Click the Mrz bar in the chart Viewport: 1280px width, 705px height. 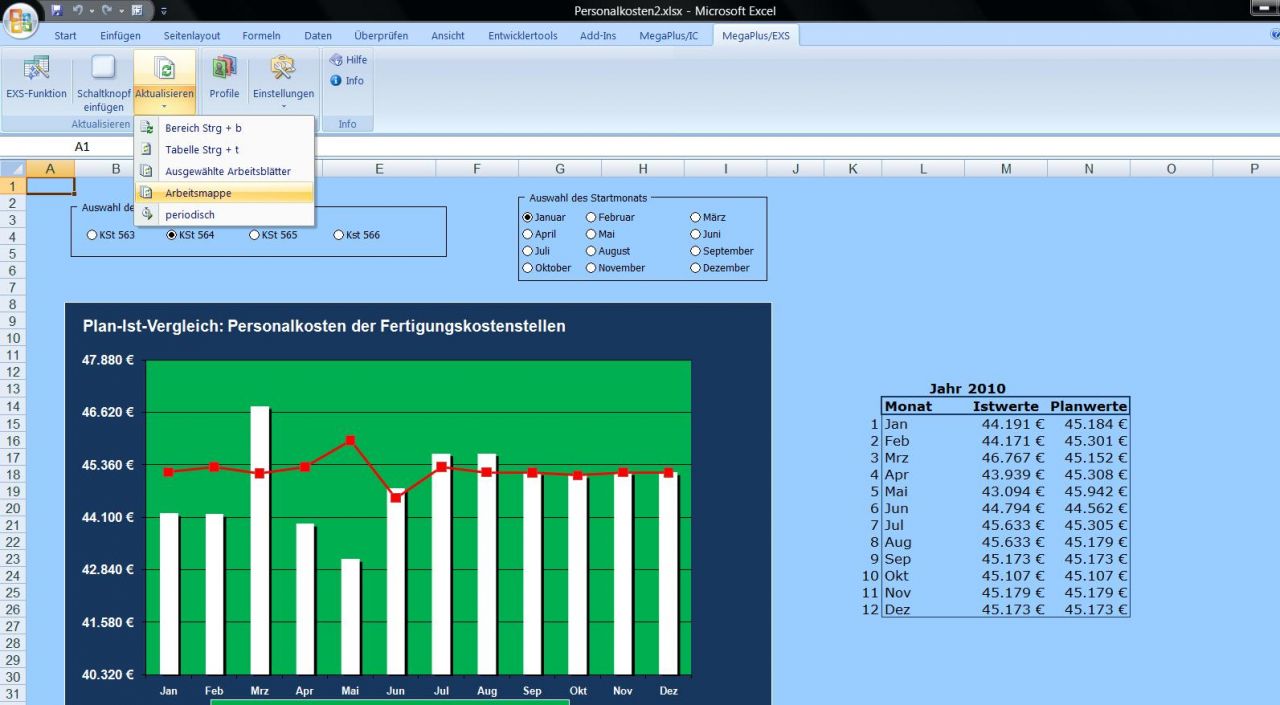click(x=259, y=540)
